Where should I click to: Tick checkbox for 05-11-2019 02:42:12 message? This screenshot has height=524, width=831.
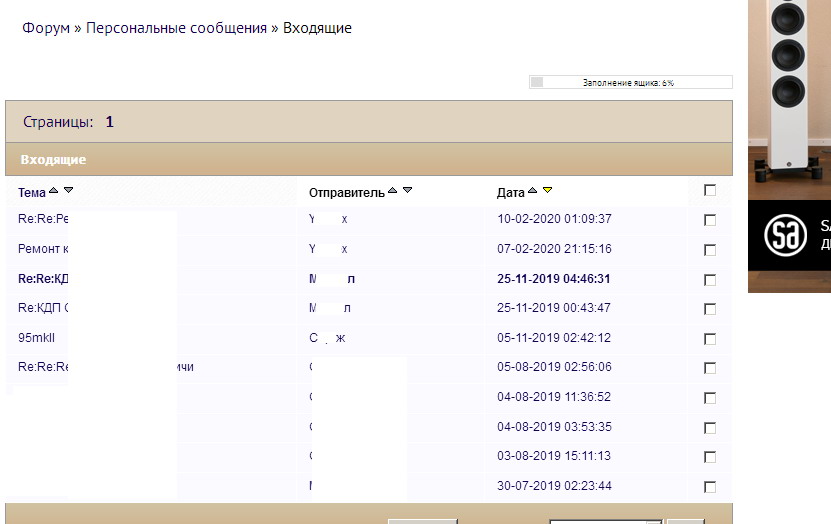(710, 339)
